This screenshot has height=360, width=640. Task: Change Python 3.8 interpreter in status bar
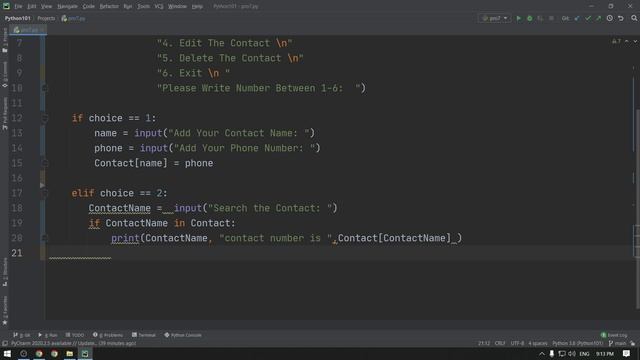[577, 344]
